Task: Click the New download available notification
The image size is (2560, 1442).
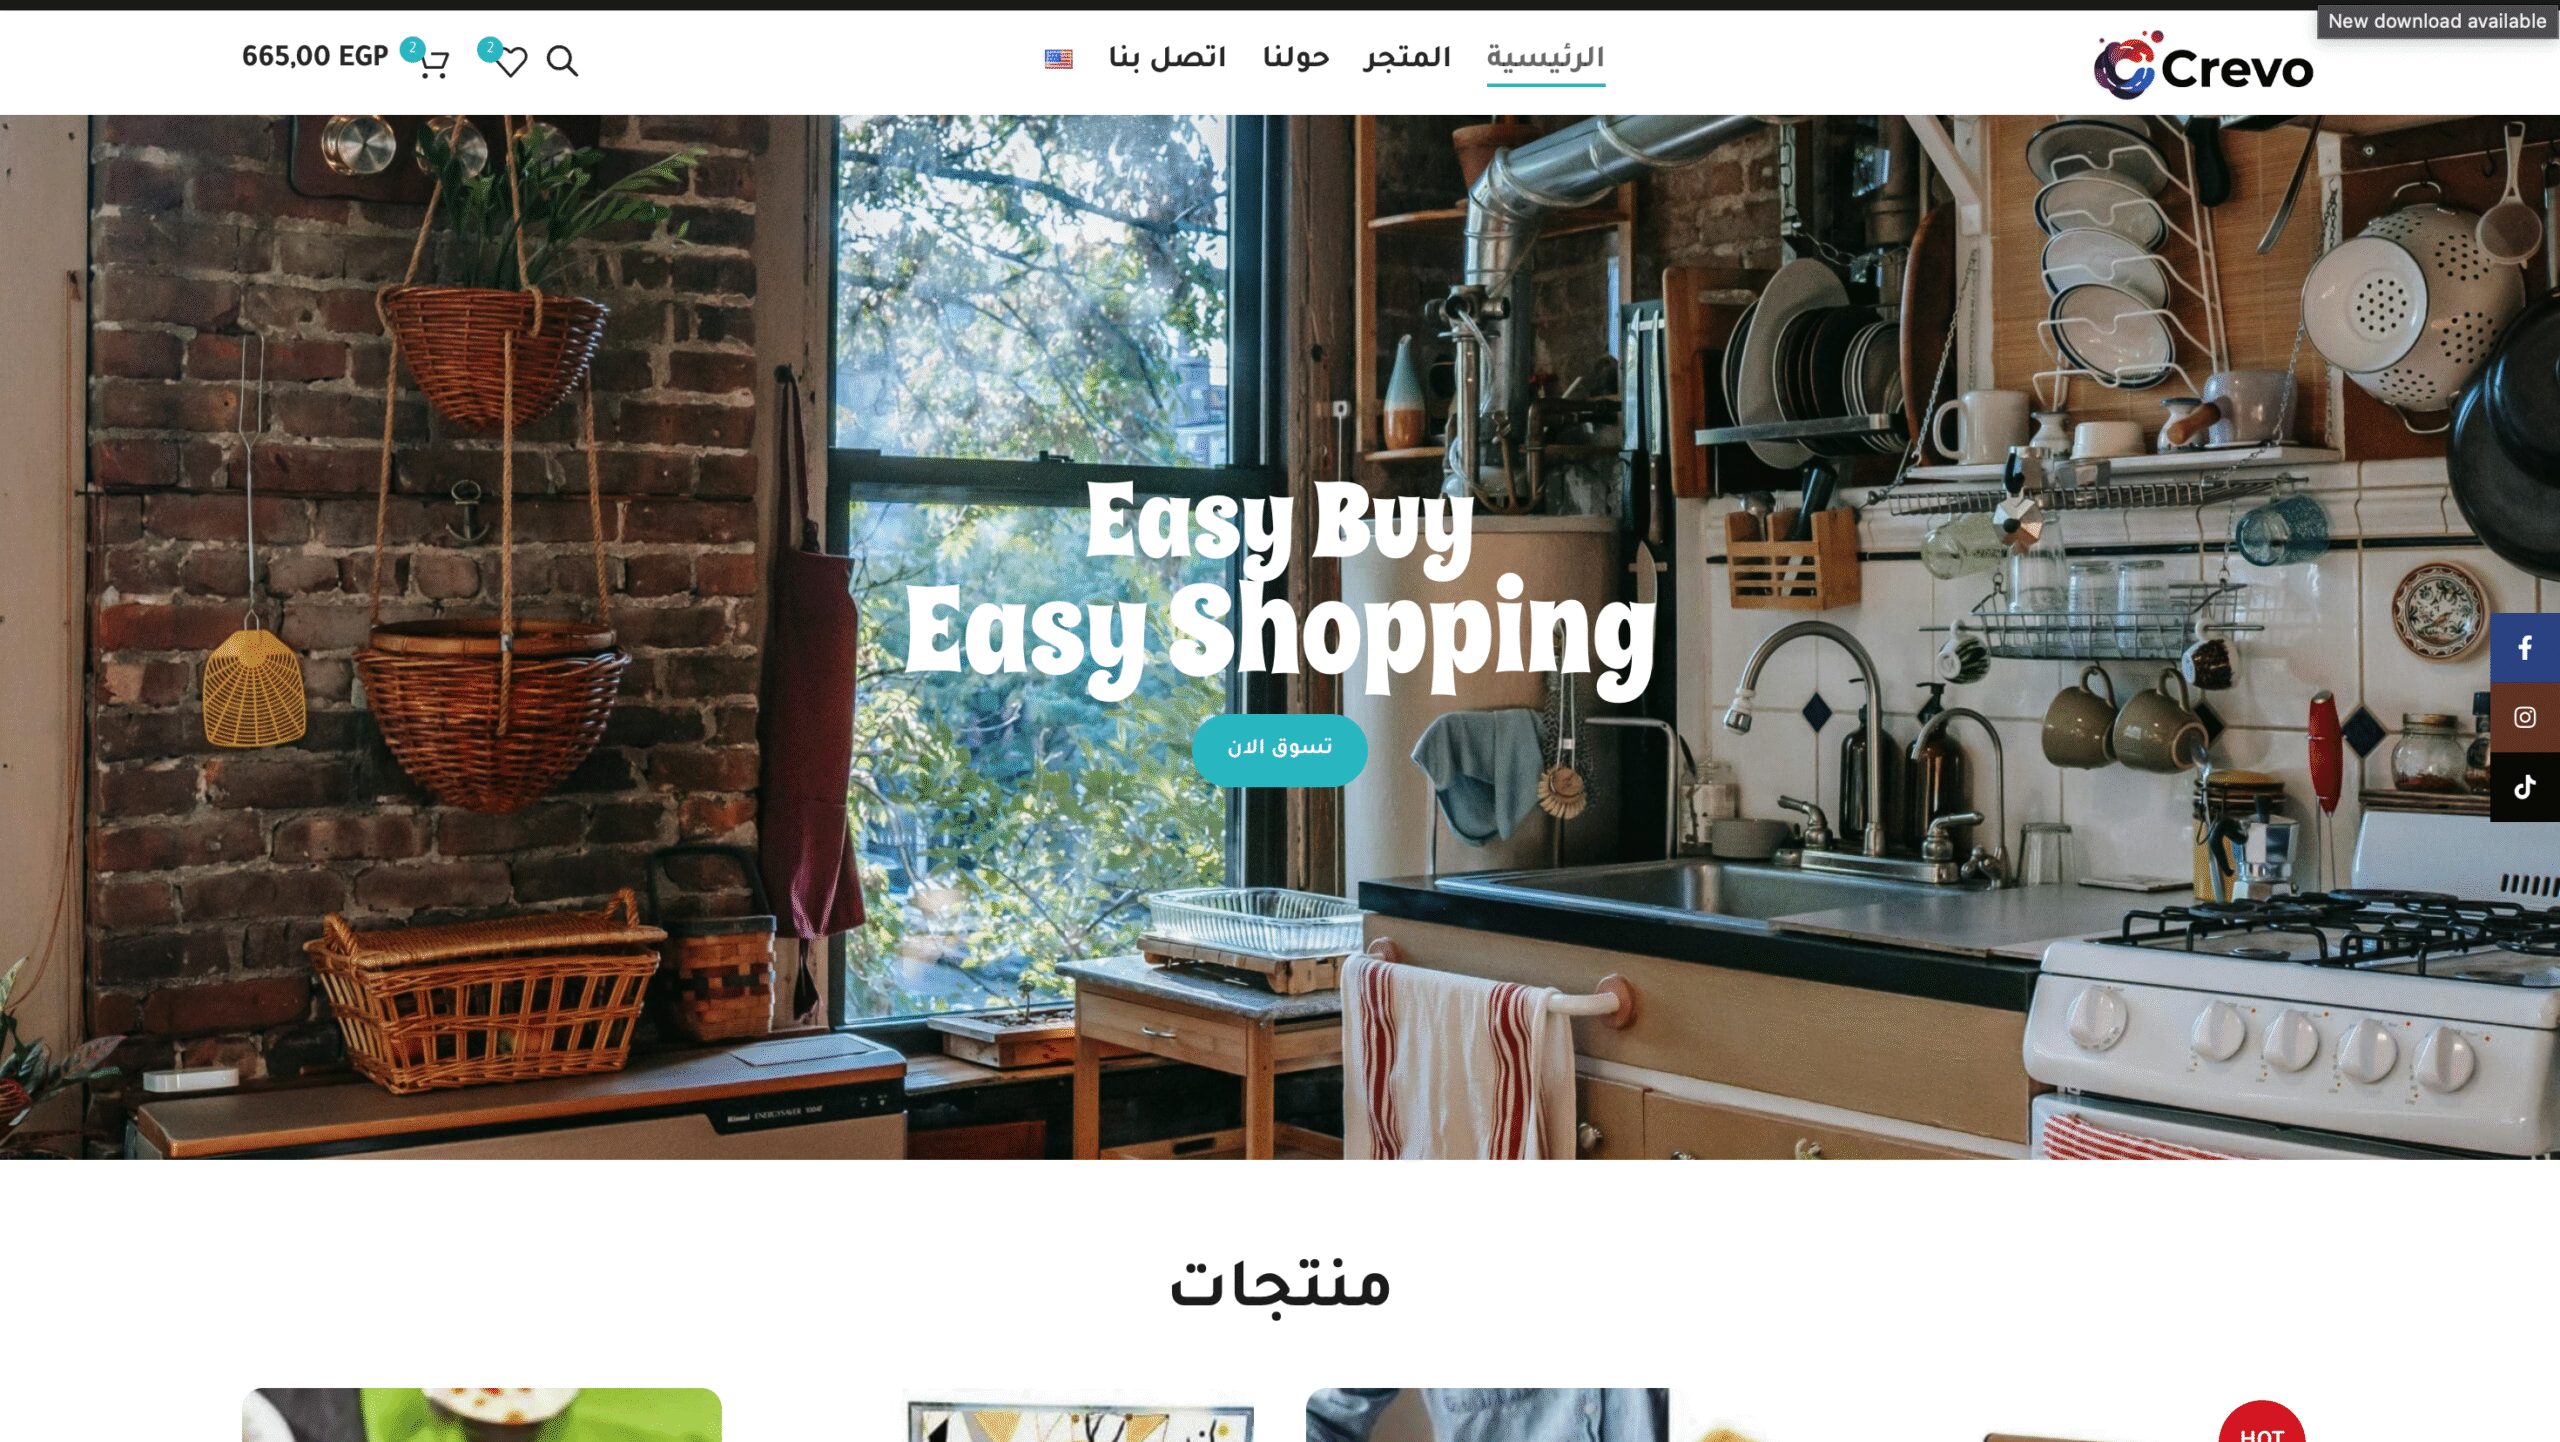Action: 2437,21
